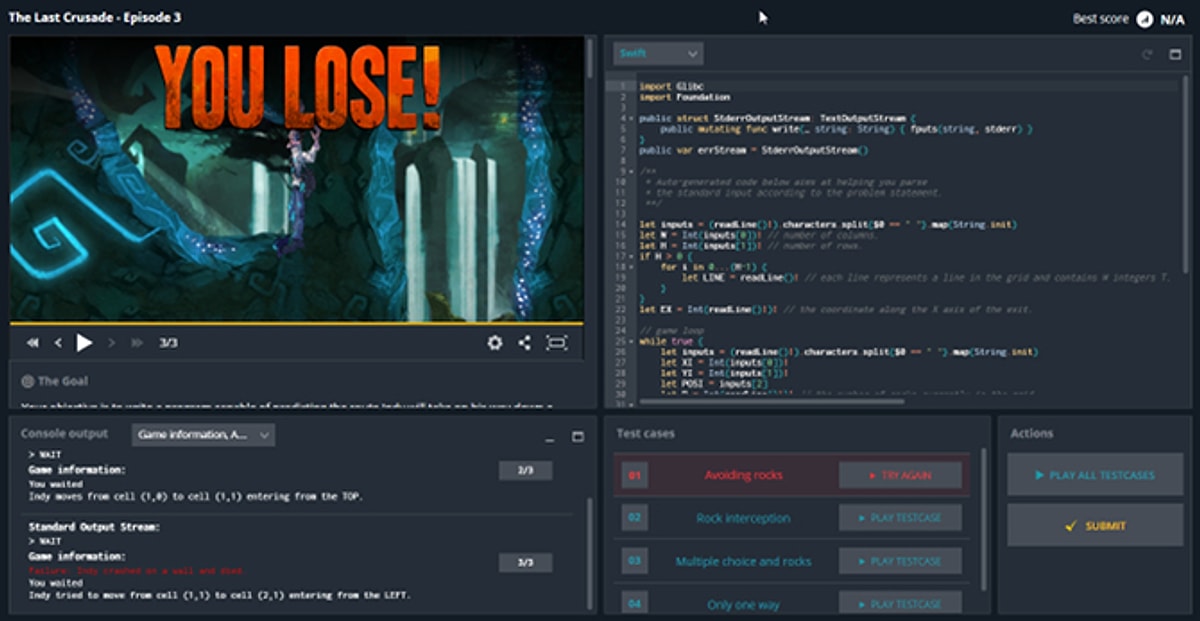1200x621 pixels.
Task: Jump to frame 2/3 in console output
Action: (x=525, y=471)
